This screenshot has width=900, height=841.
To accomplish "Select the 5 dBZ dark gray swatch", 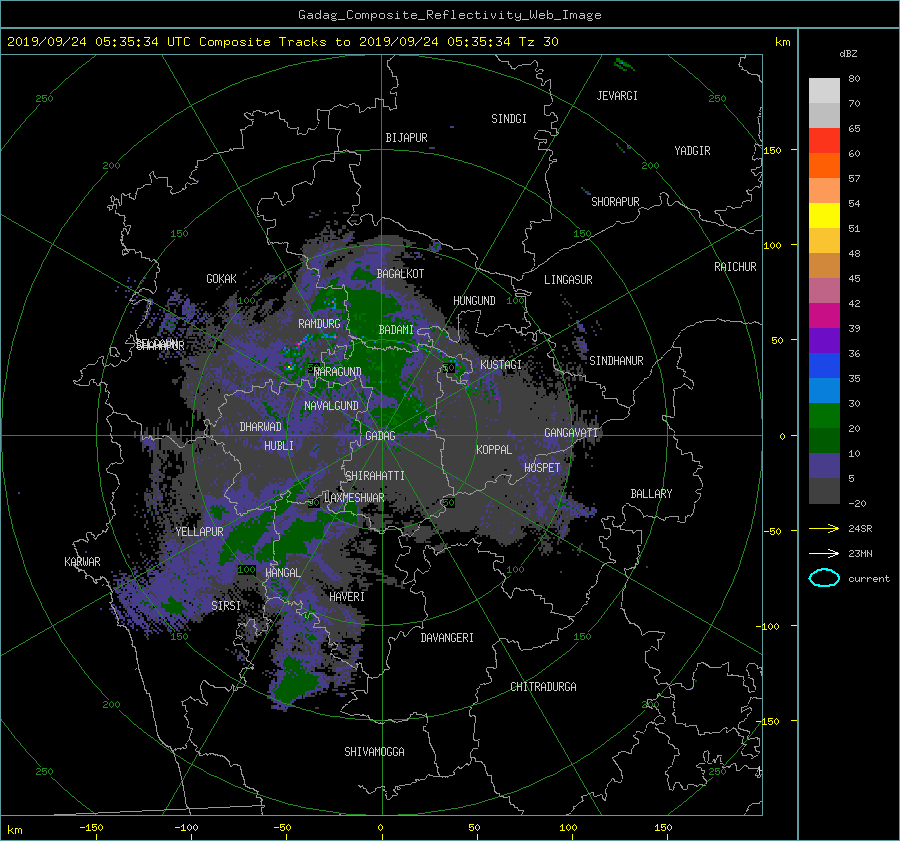I will 824,491.
